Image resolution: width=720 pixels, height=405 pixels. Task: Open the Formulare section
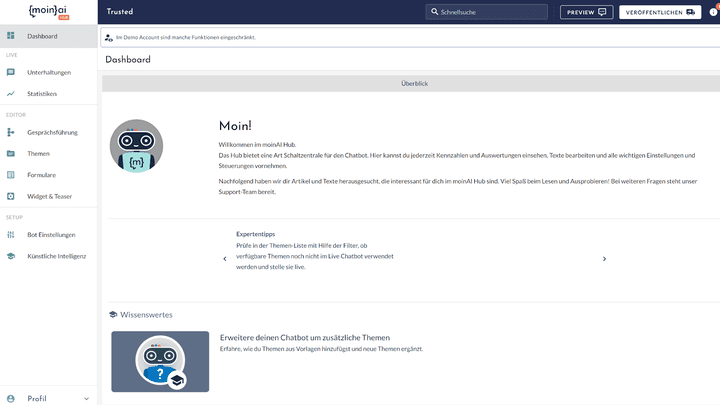pyautogui.click(x=49, y=175)
